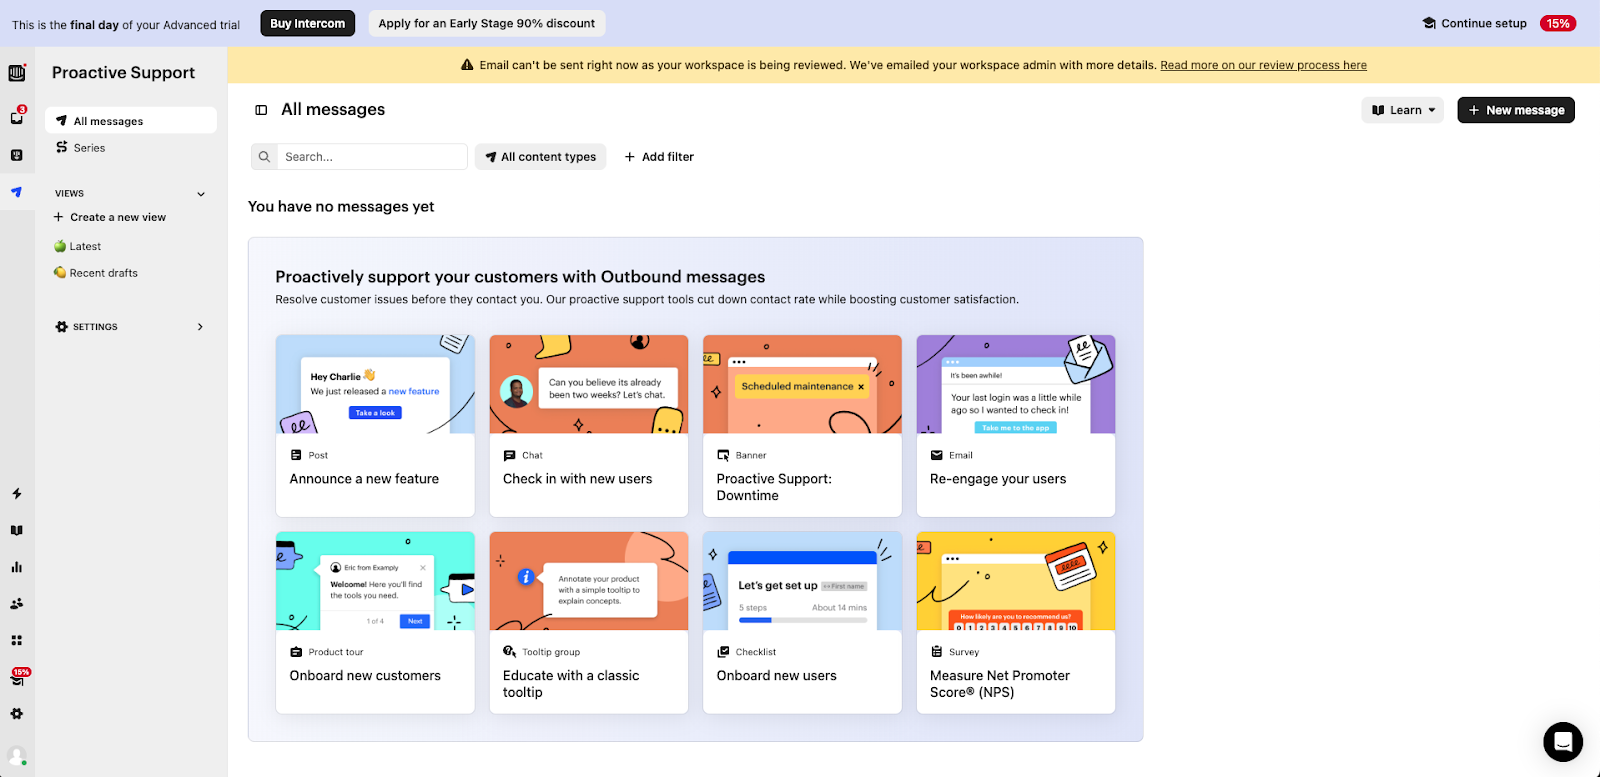Click the New message button
Screen dimensions: 1600x777
click(x=1516, y=110)
